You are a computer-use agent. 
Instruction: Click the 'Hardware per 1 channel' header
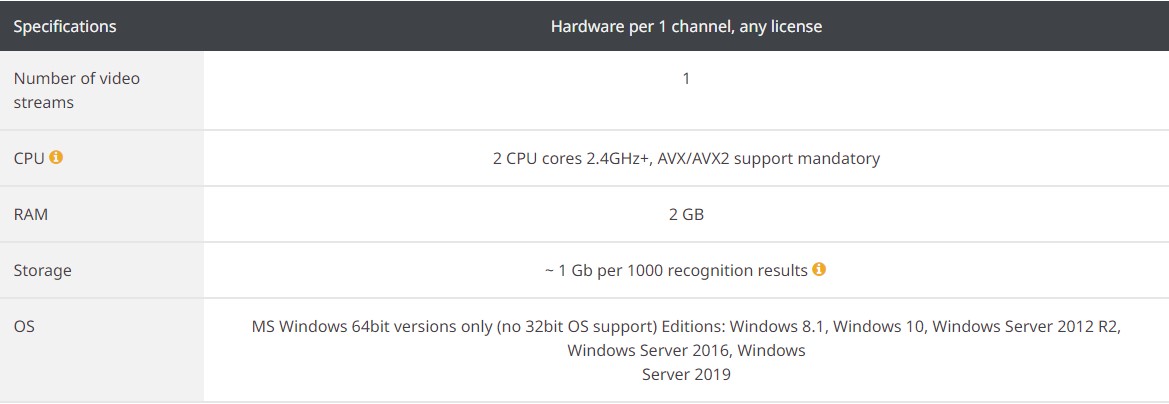(686, 26)
